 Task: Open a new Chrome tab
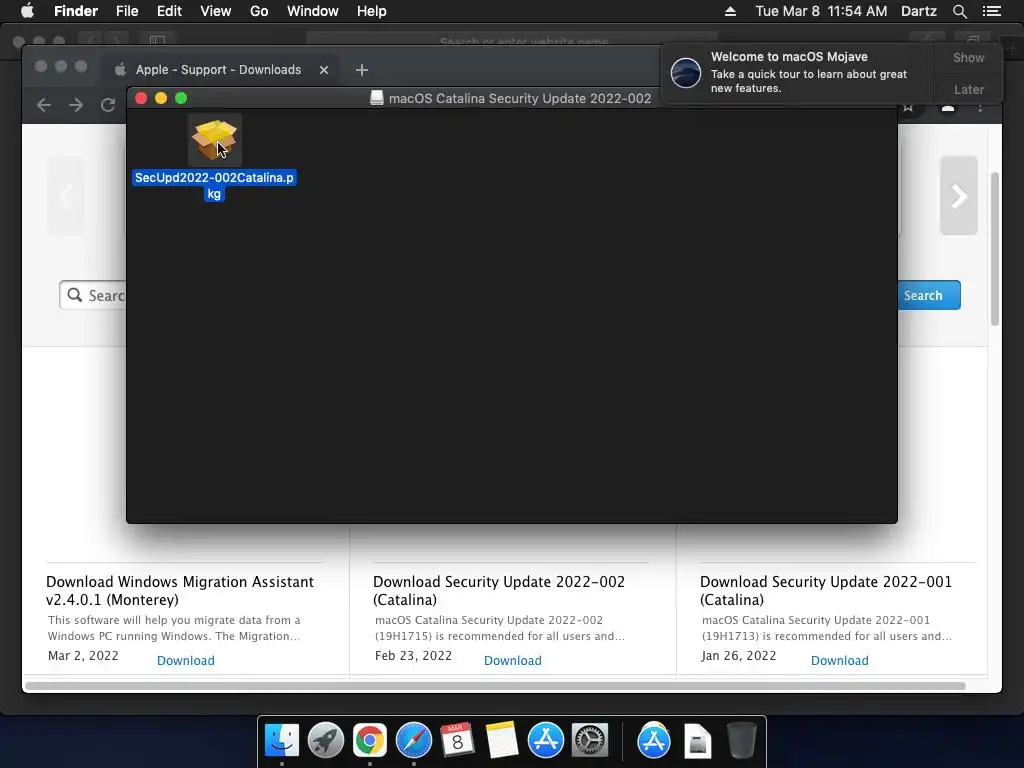click(x=362, y=70)
